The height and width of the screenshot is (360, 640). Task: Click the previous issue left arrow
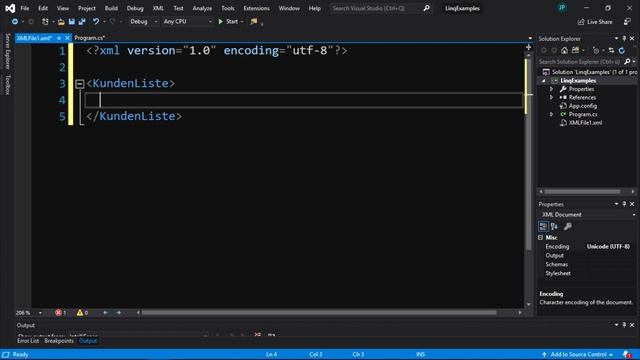click(x=105, y=313)
